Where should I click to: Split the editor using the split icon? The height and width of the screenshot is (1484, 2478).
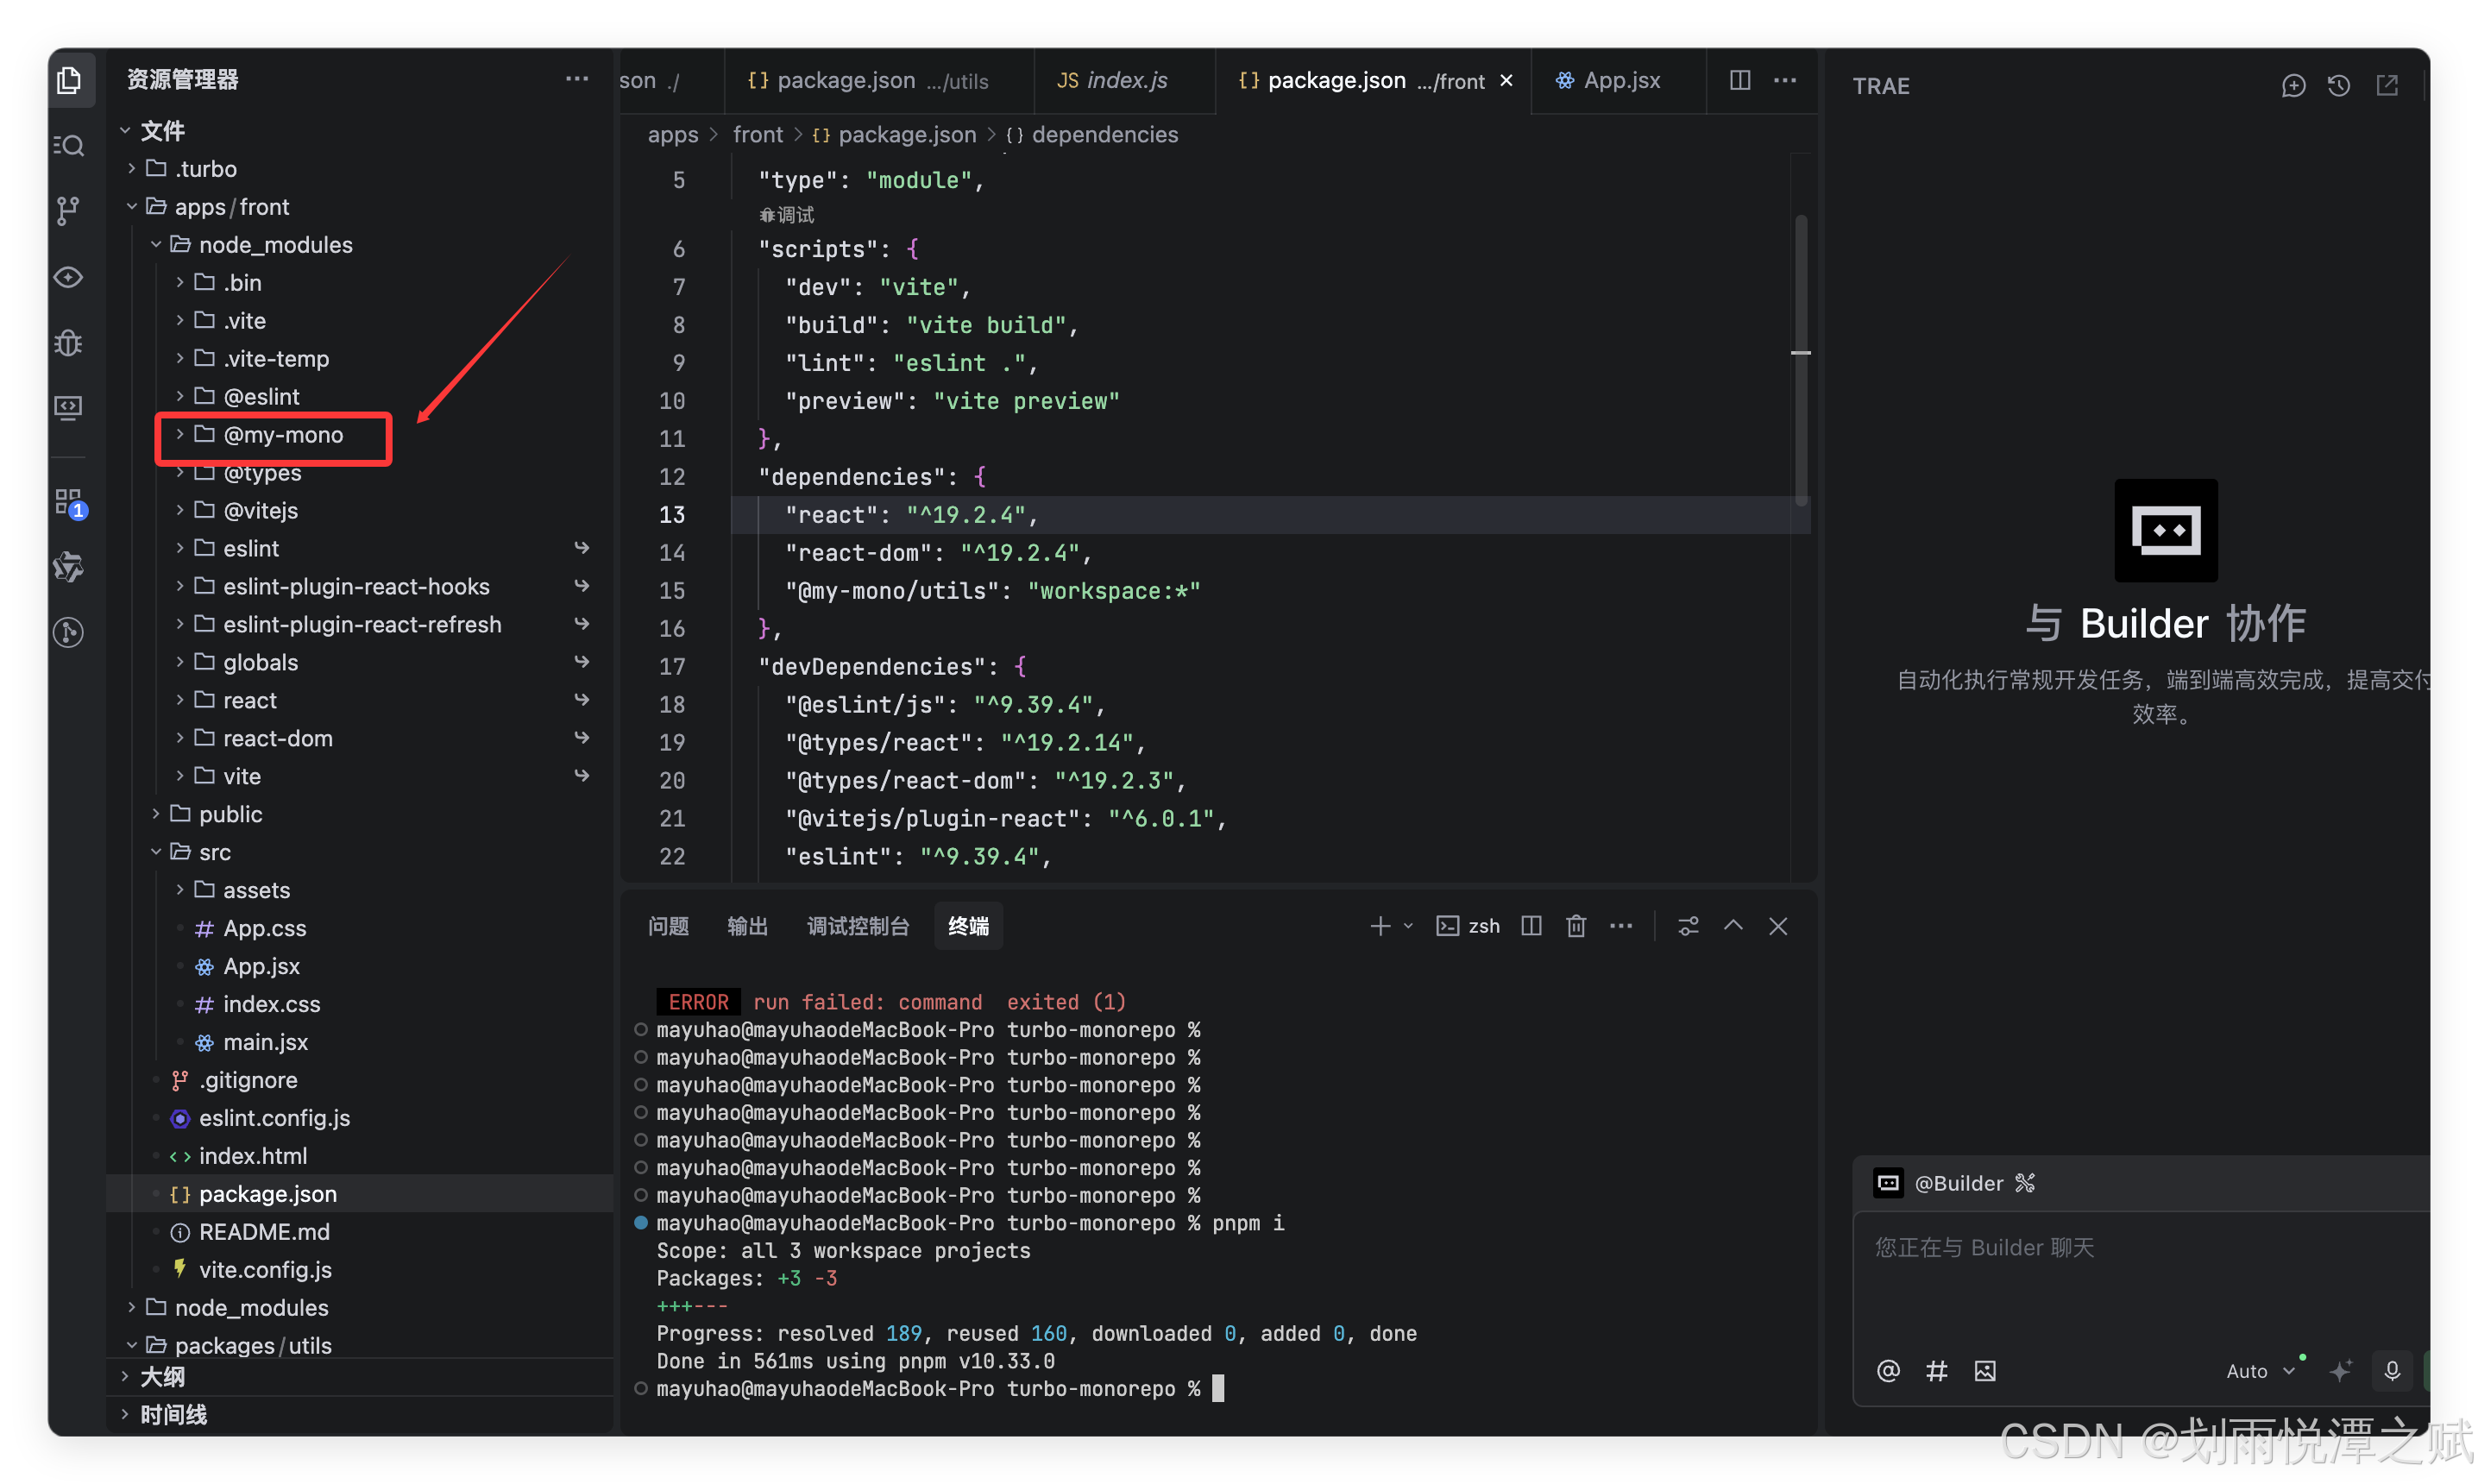1740,80
